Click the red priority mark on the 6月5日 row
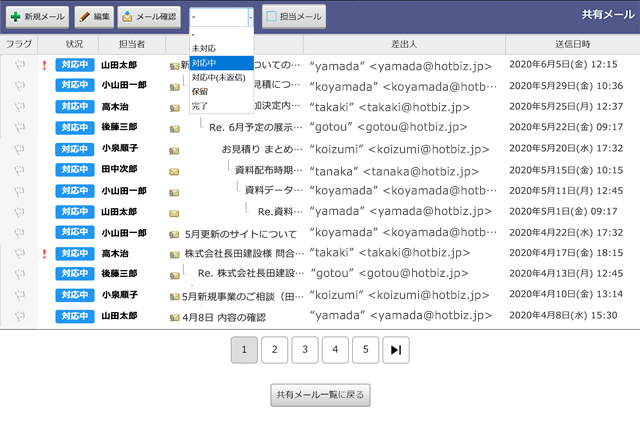The width and height of the screenshot is (640, 426). pyautogui.click(x=44, y=65)
